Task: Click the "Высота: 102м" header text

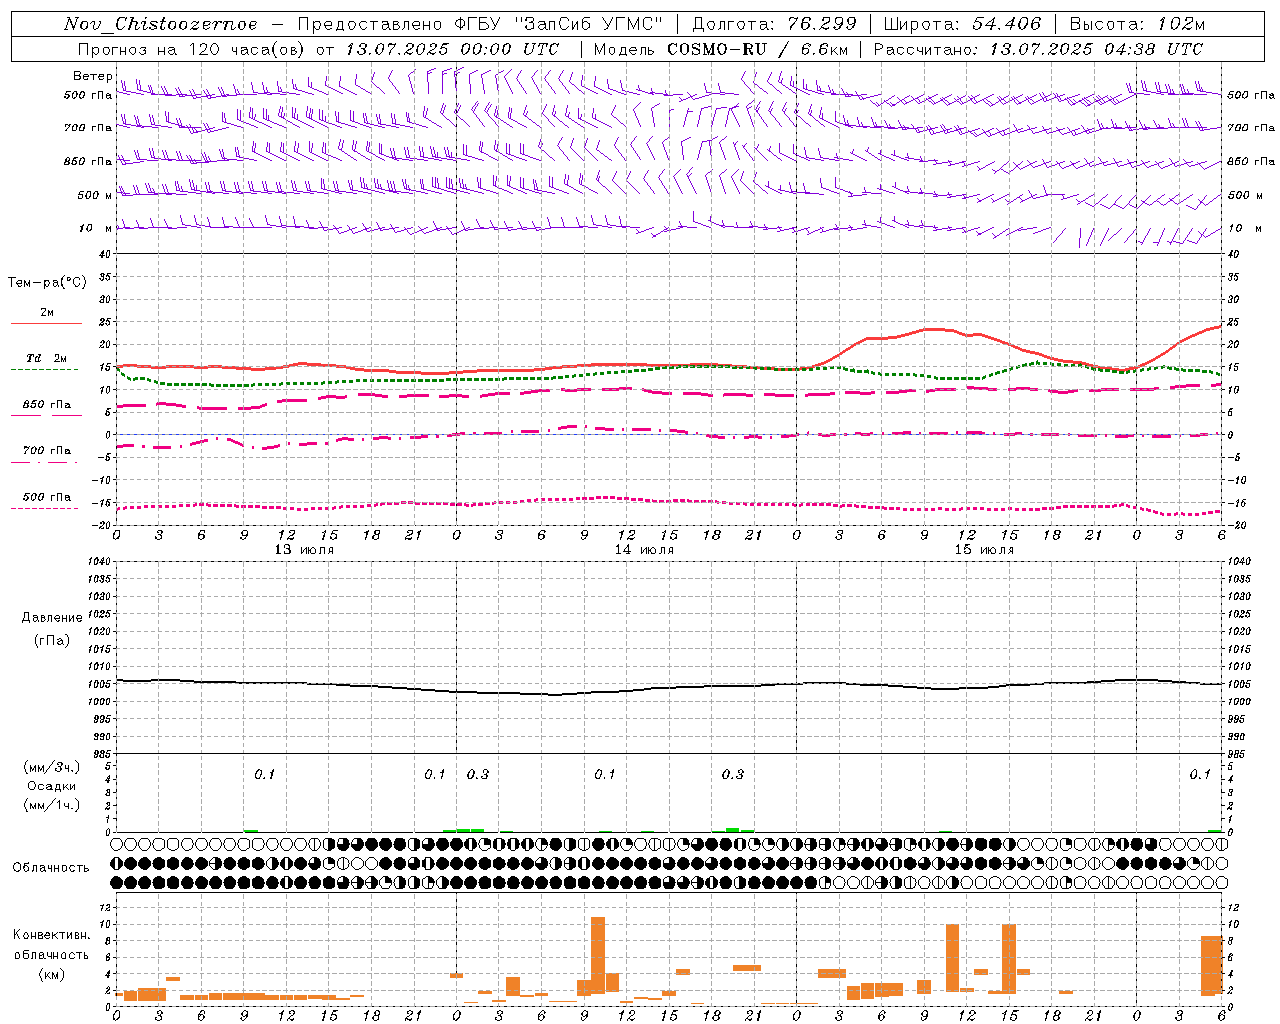Action: (x=1137, y=24)
